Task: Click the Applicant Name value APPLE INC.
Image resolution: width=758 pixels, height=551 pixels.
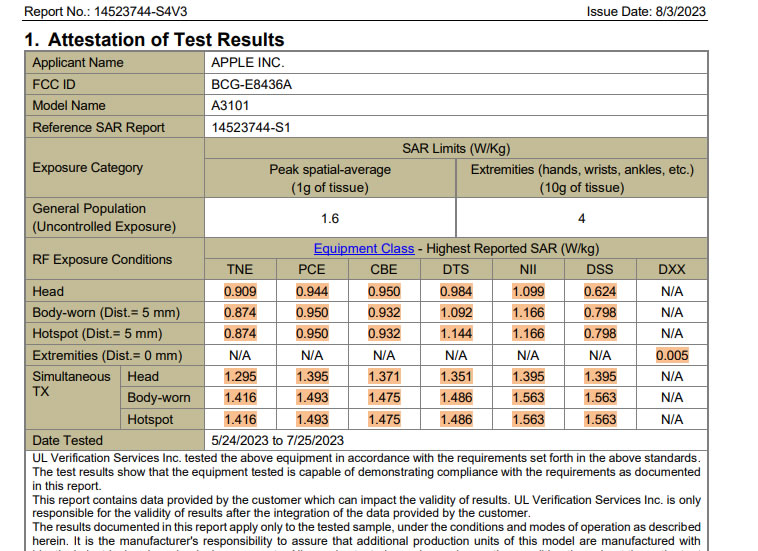Action: pyautogui.click(x=248, y=63)
